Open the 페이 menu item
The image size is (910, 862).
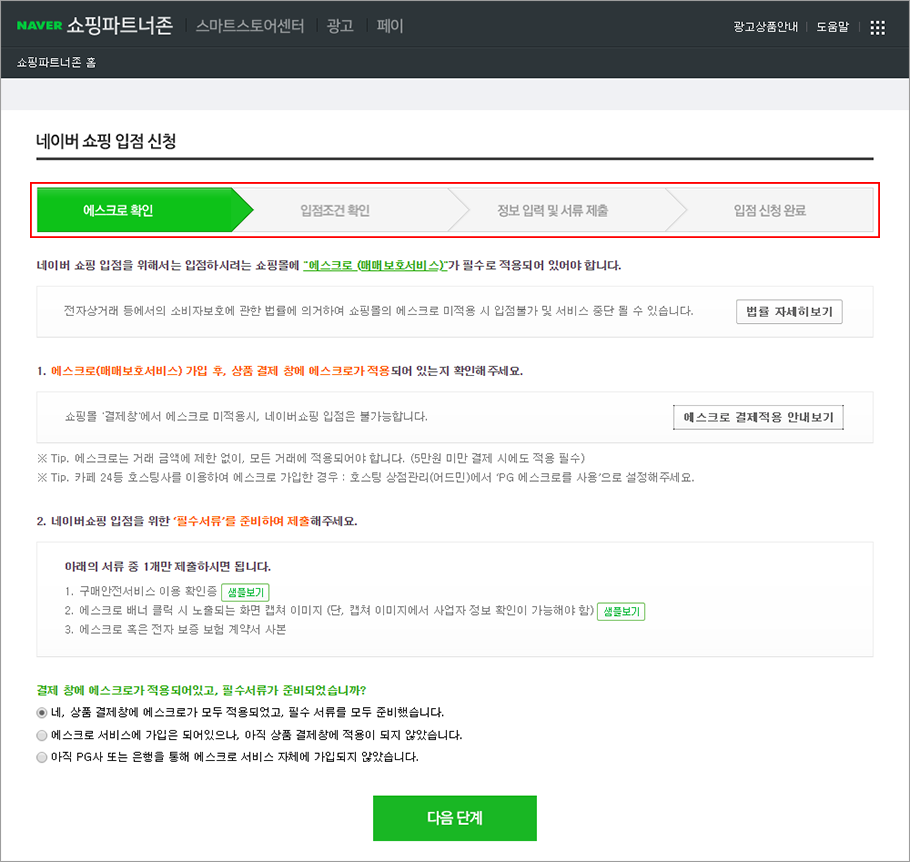(389, 26)
